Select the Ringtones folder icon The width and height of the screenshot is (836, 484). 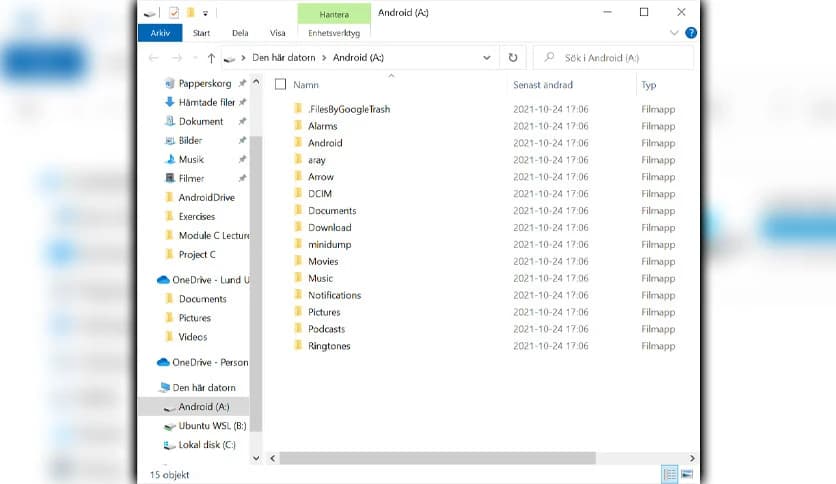(x=298, y=345)
